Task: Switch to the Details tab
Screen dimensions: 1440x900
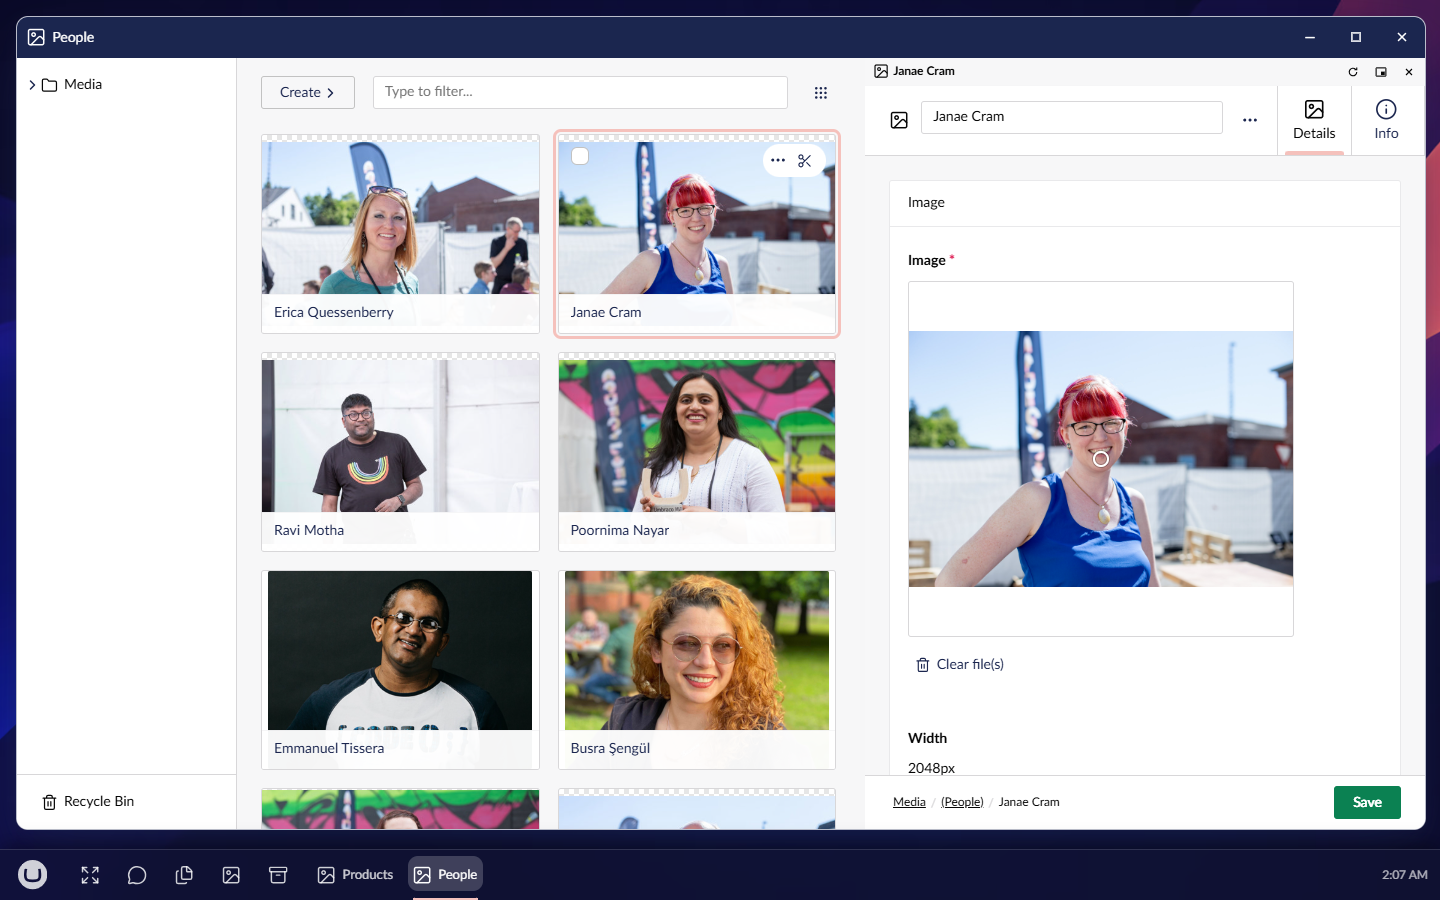Action: tap(1314, 120)
